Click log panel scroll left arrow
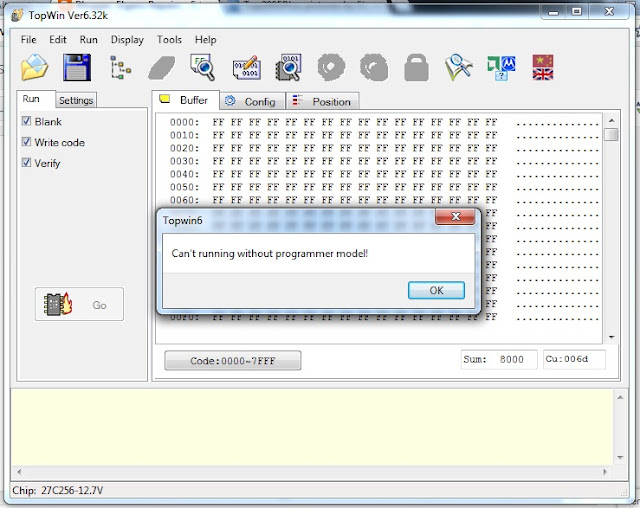640x508 pixels. 19,472
